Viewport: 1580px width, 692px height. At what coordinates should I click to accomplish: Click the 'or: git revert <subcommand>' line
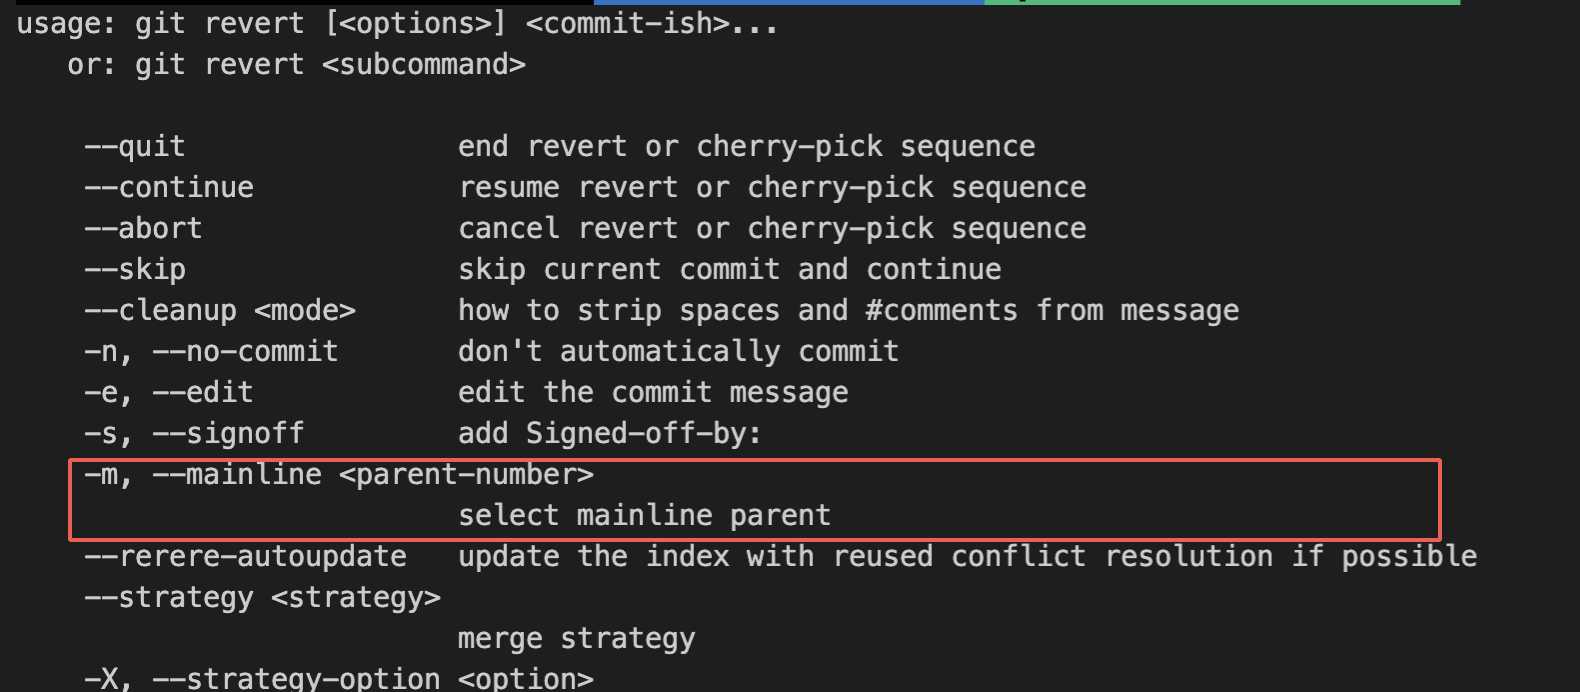coord(296,65)
